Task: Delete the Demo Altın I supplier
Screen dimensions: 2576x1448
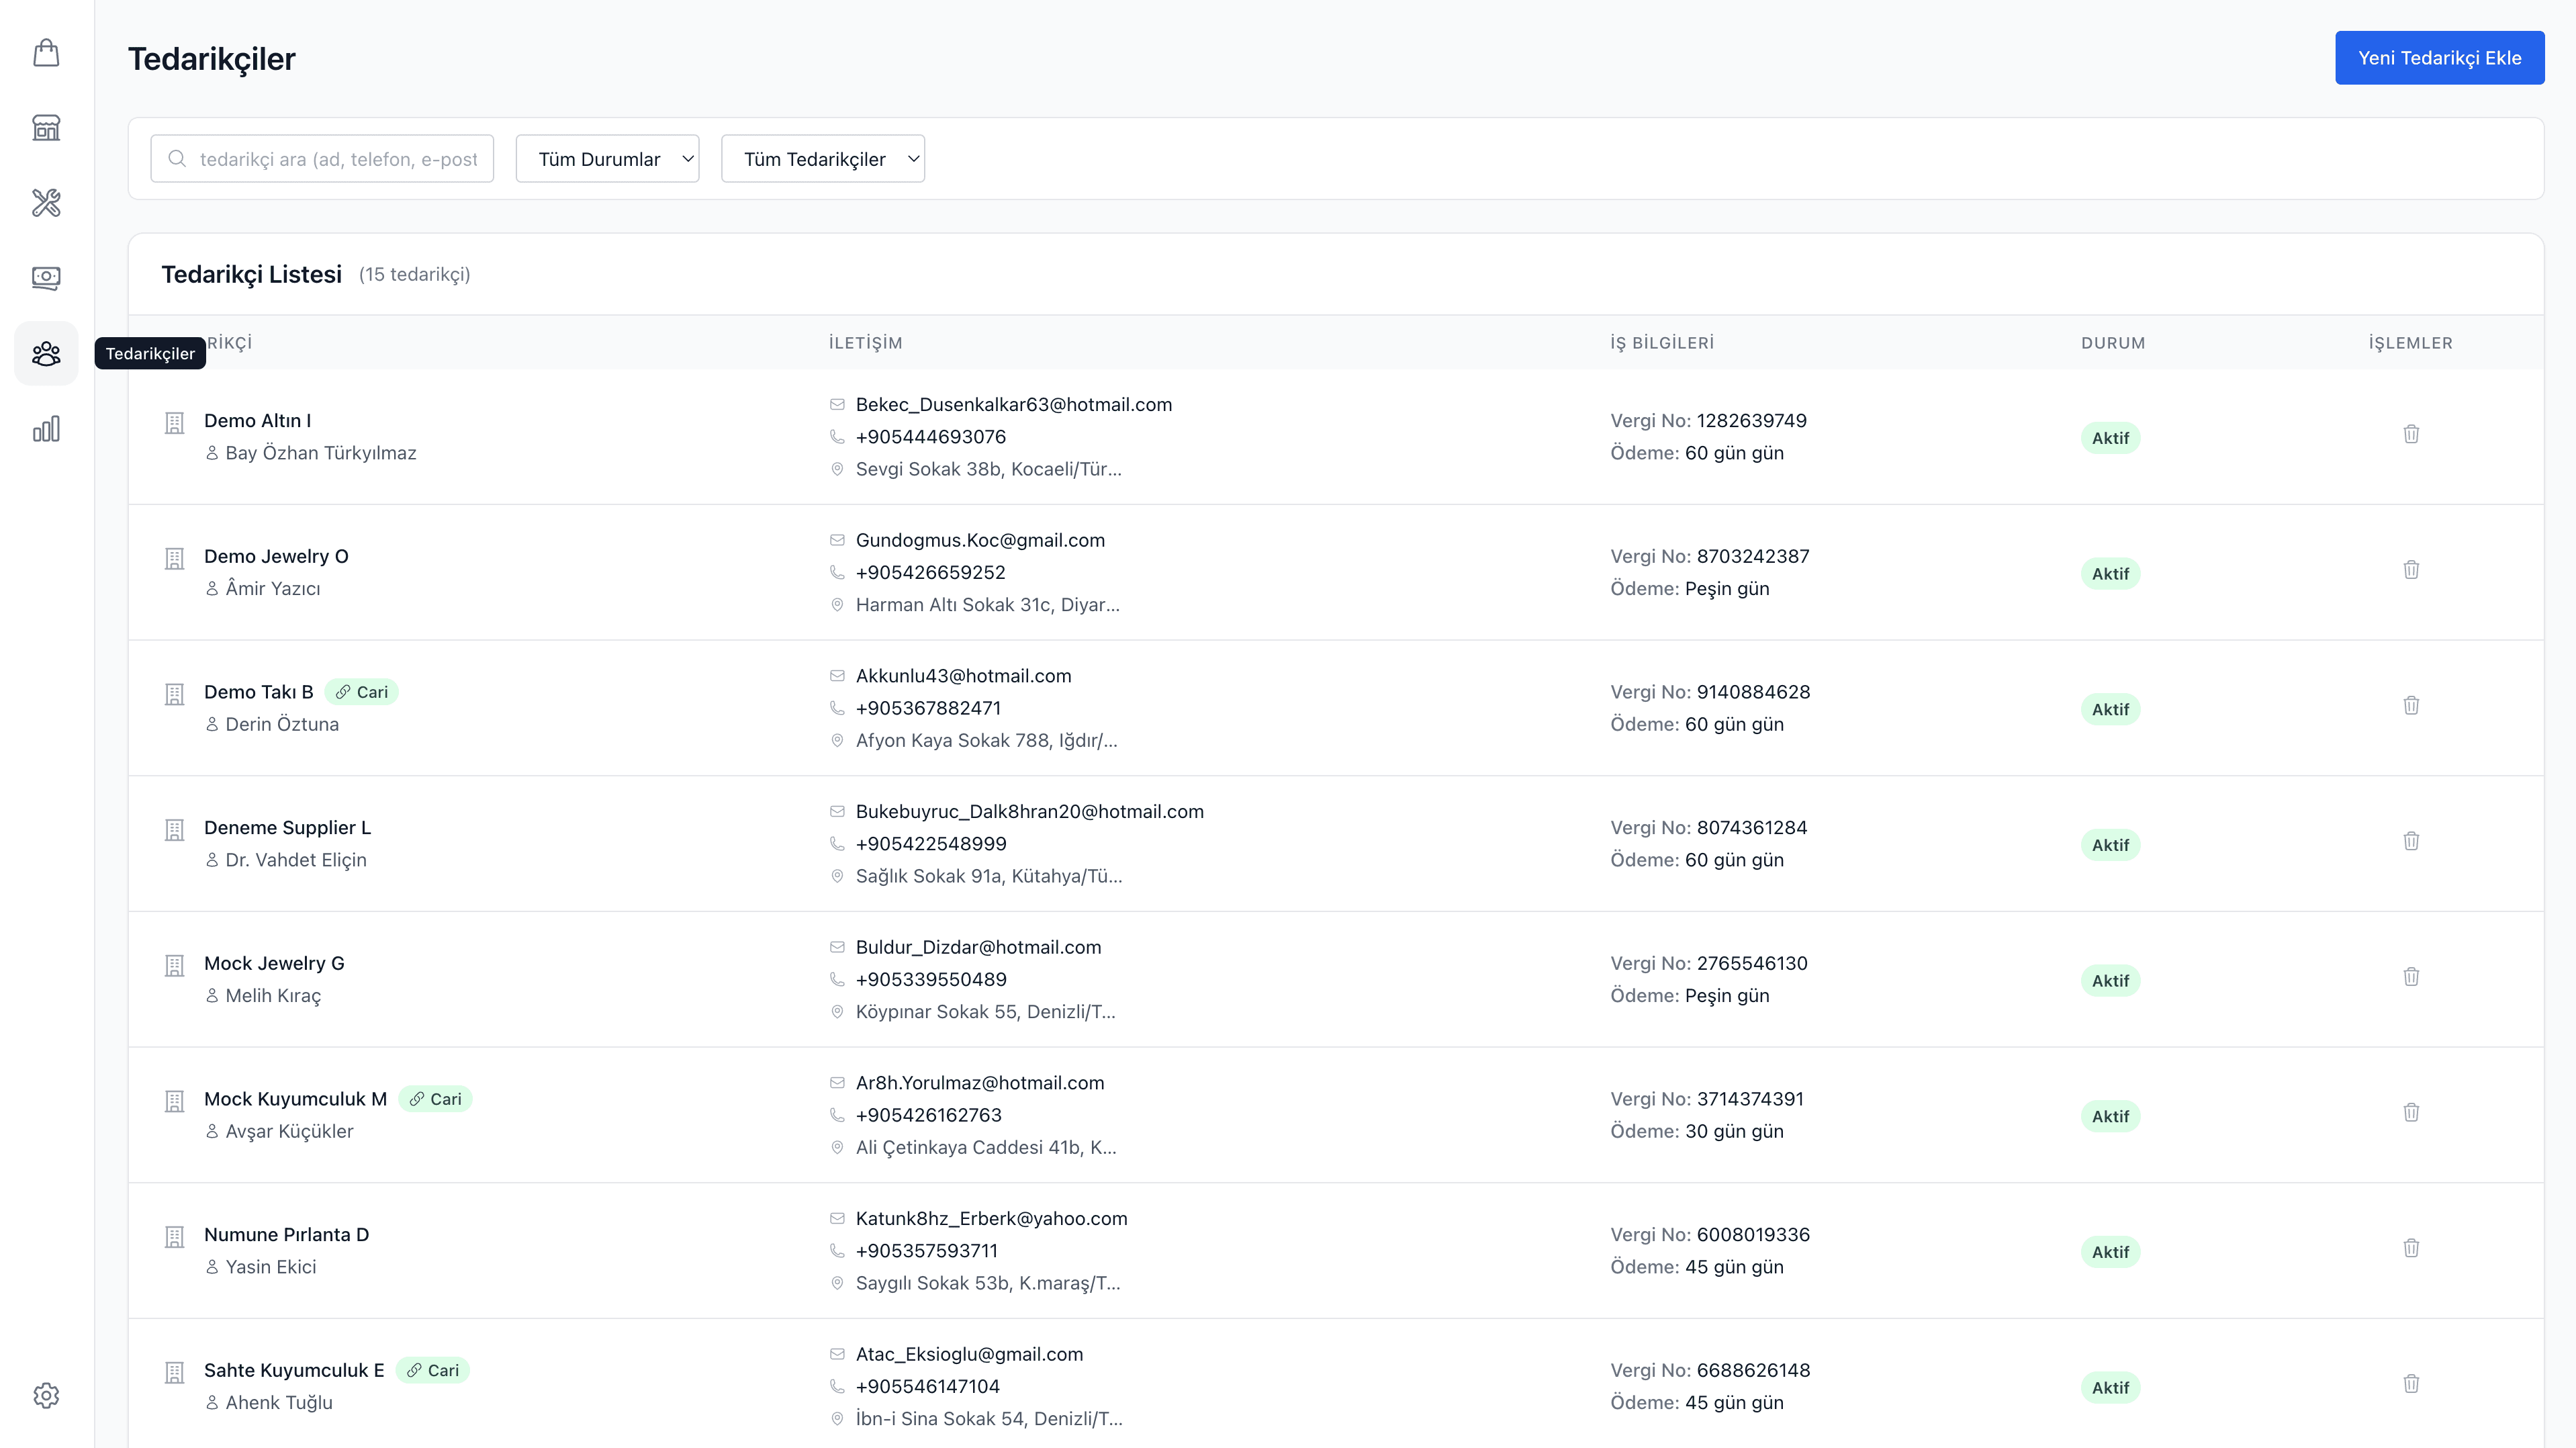Action: click(x=2411, y=434)
